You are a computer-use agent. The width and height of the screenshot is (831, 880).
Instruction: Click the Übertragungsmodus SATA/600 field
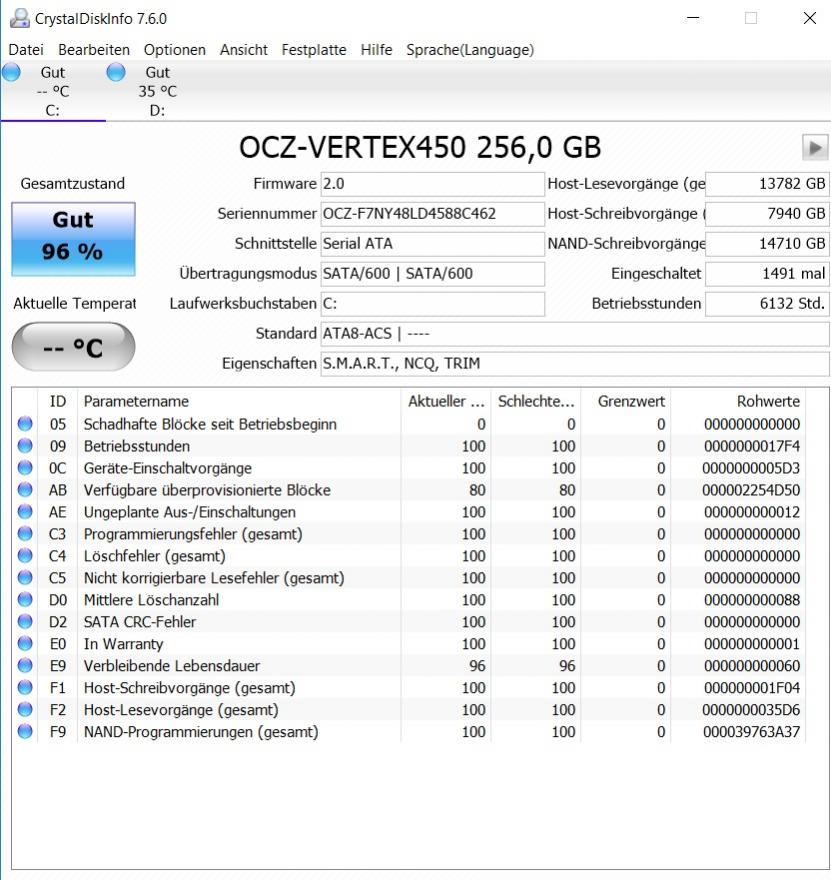(433, 274)
